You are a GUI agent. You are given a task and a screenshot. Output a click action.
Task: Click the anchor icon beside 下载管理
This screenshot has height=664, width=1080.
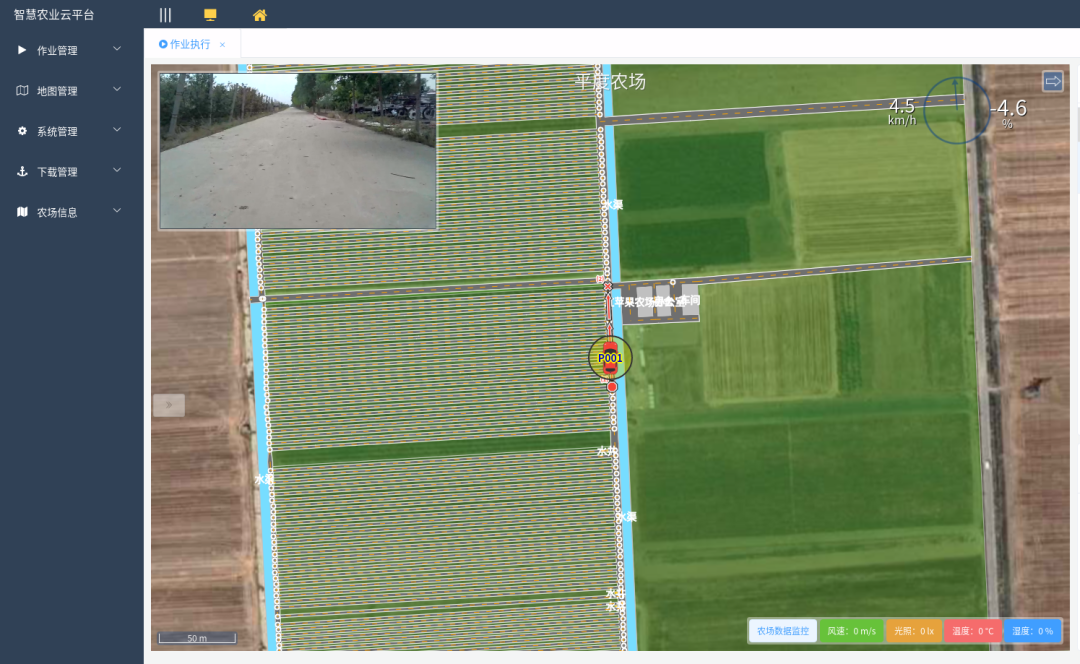[x=22, y=172]
